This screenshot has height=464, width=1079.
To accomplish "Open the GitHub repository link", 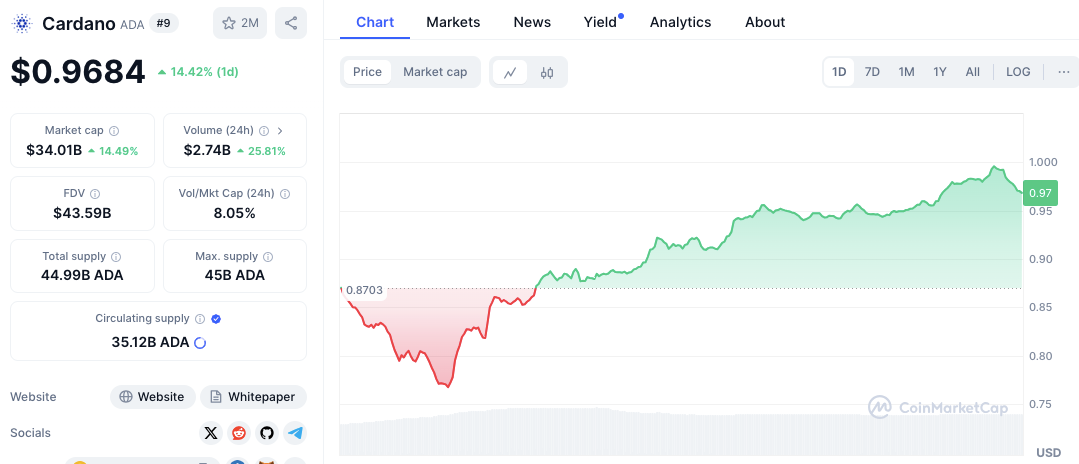I will coord(267,433).
